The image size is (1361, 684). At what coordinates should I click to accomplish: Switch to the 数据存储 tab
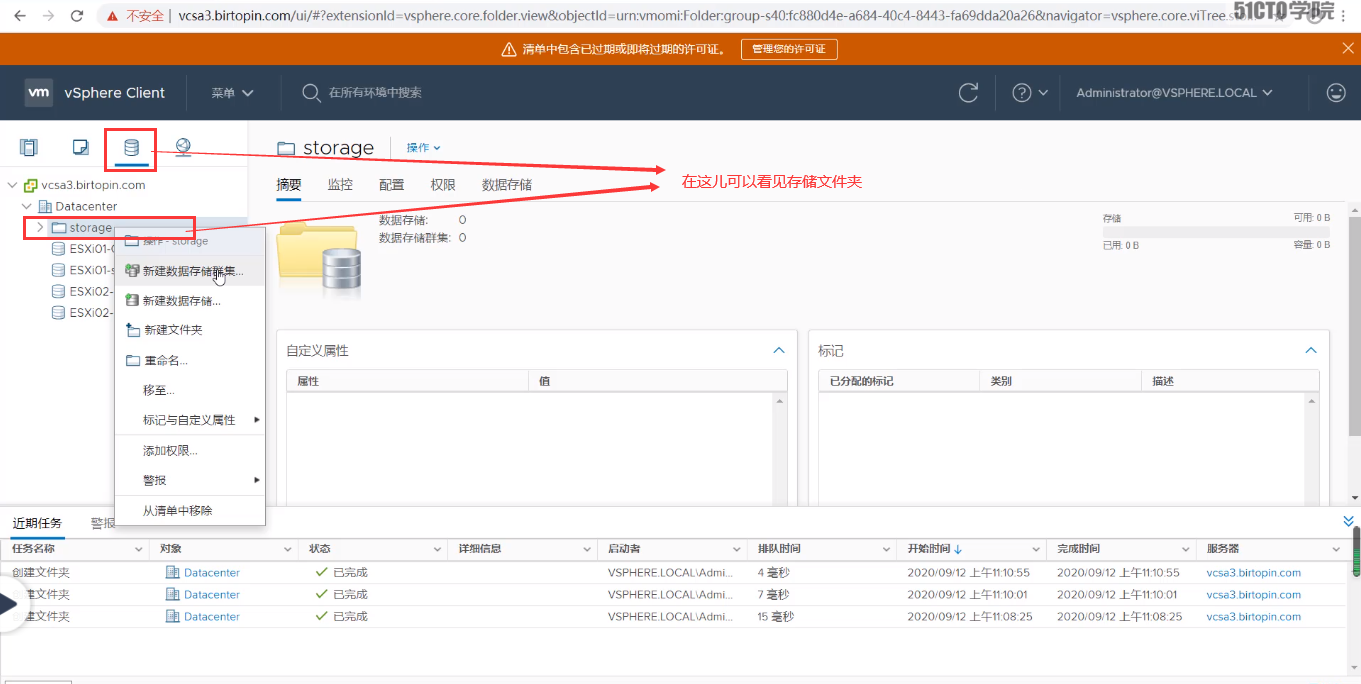(x=507, y=185)
